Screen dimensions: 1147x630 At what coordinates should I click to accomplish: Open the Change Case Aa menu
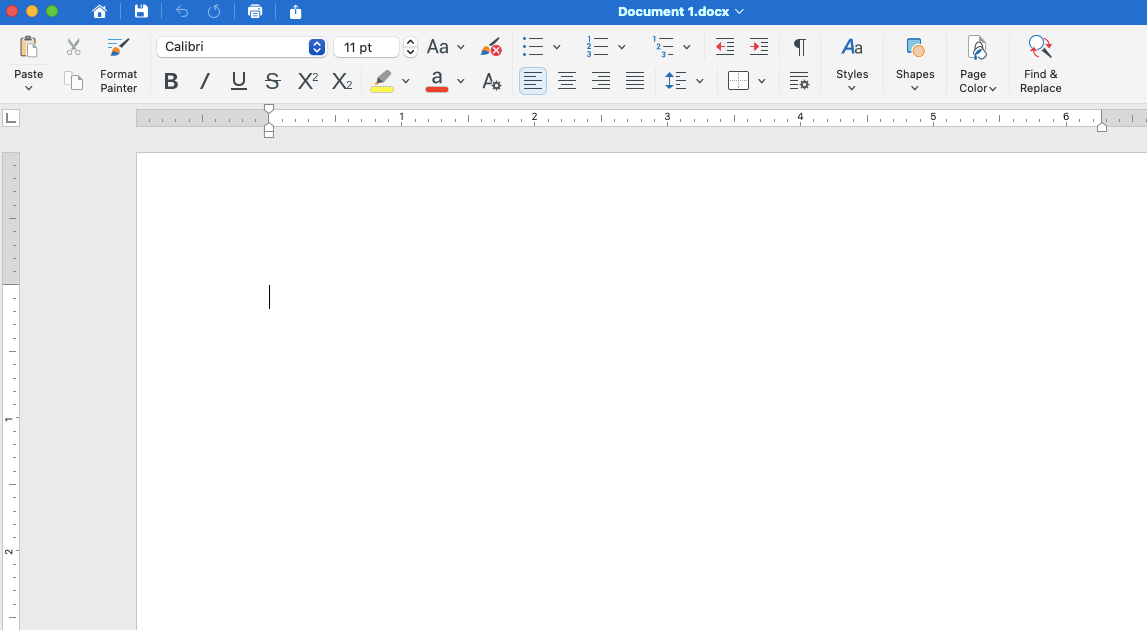point(445,47)
